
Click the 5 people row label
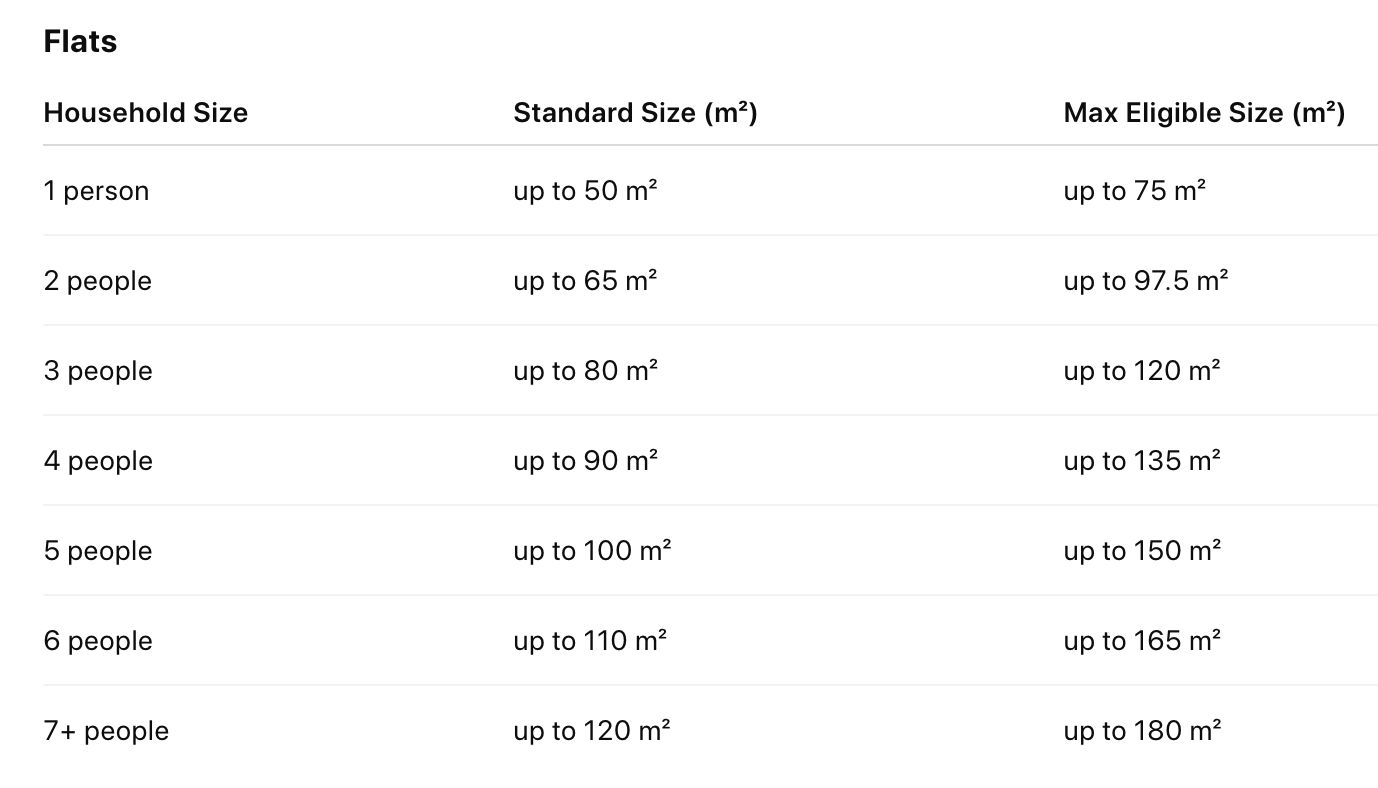98,551
